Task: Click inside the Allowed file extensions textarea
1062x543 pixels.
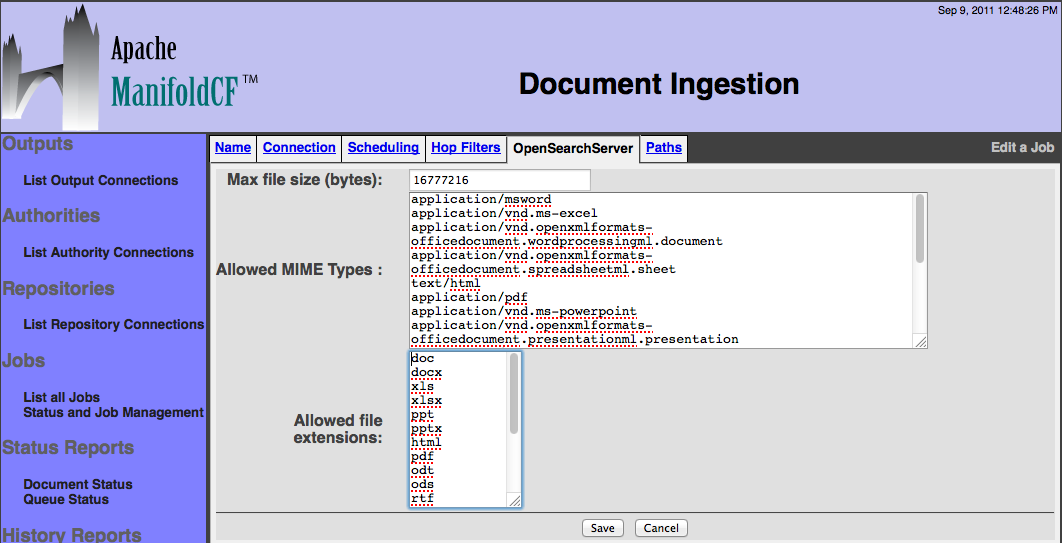Action: pos(458,430)
